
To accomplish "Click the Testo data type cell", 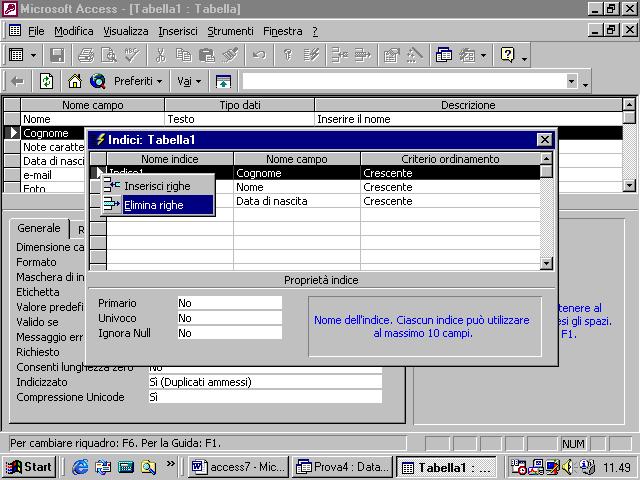I will [240, 119].
